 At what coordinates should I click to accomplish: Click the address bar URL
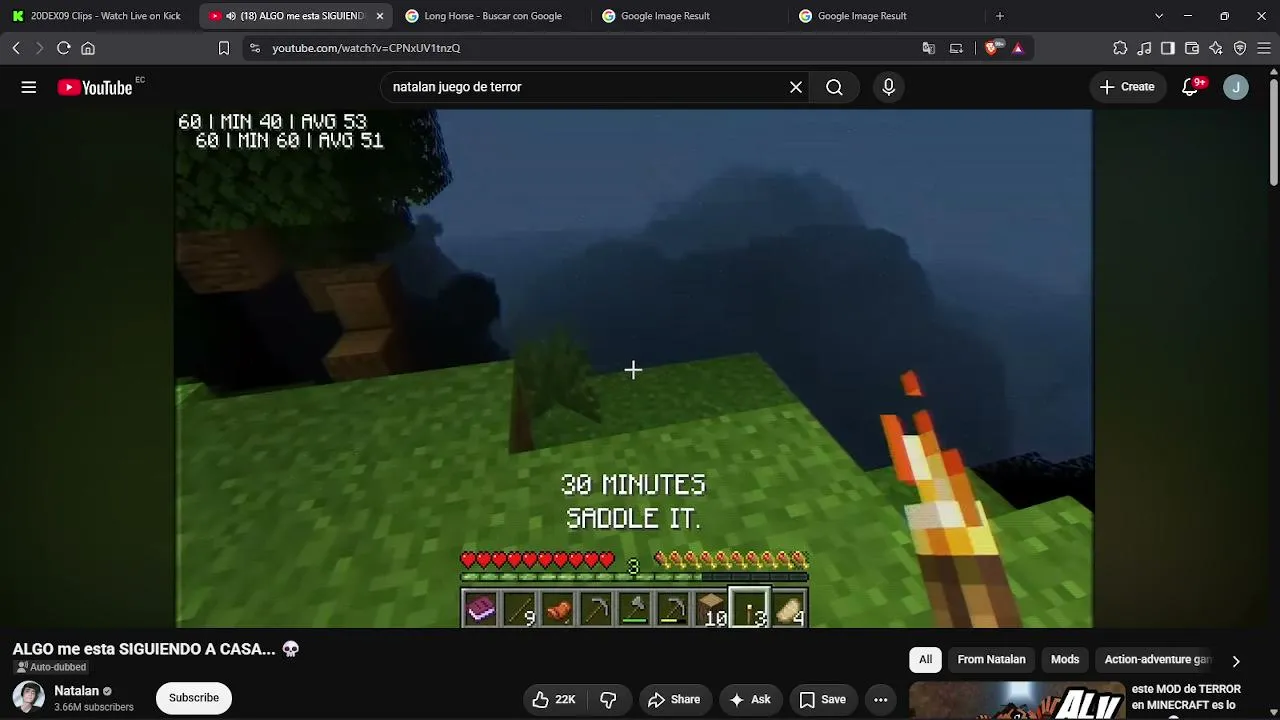pos(366,48)
